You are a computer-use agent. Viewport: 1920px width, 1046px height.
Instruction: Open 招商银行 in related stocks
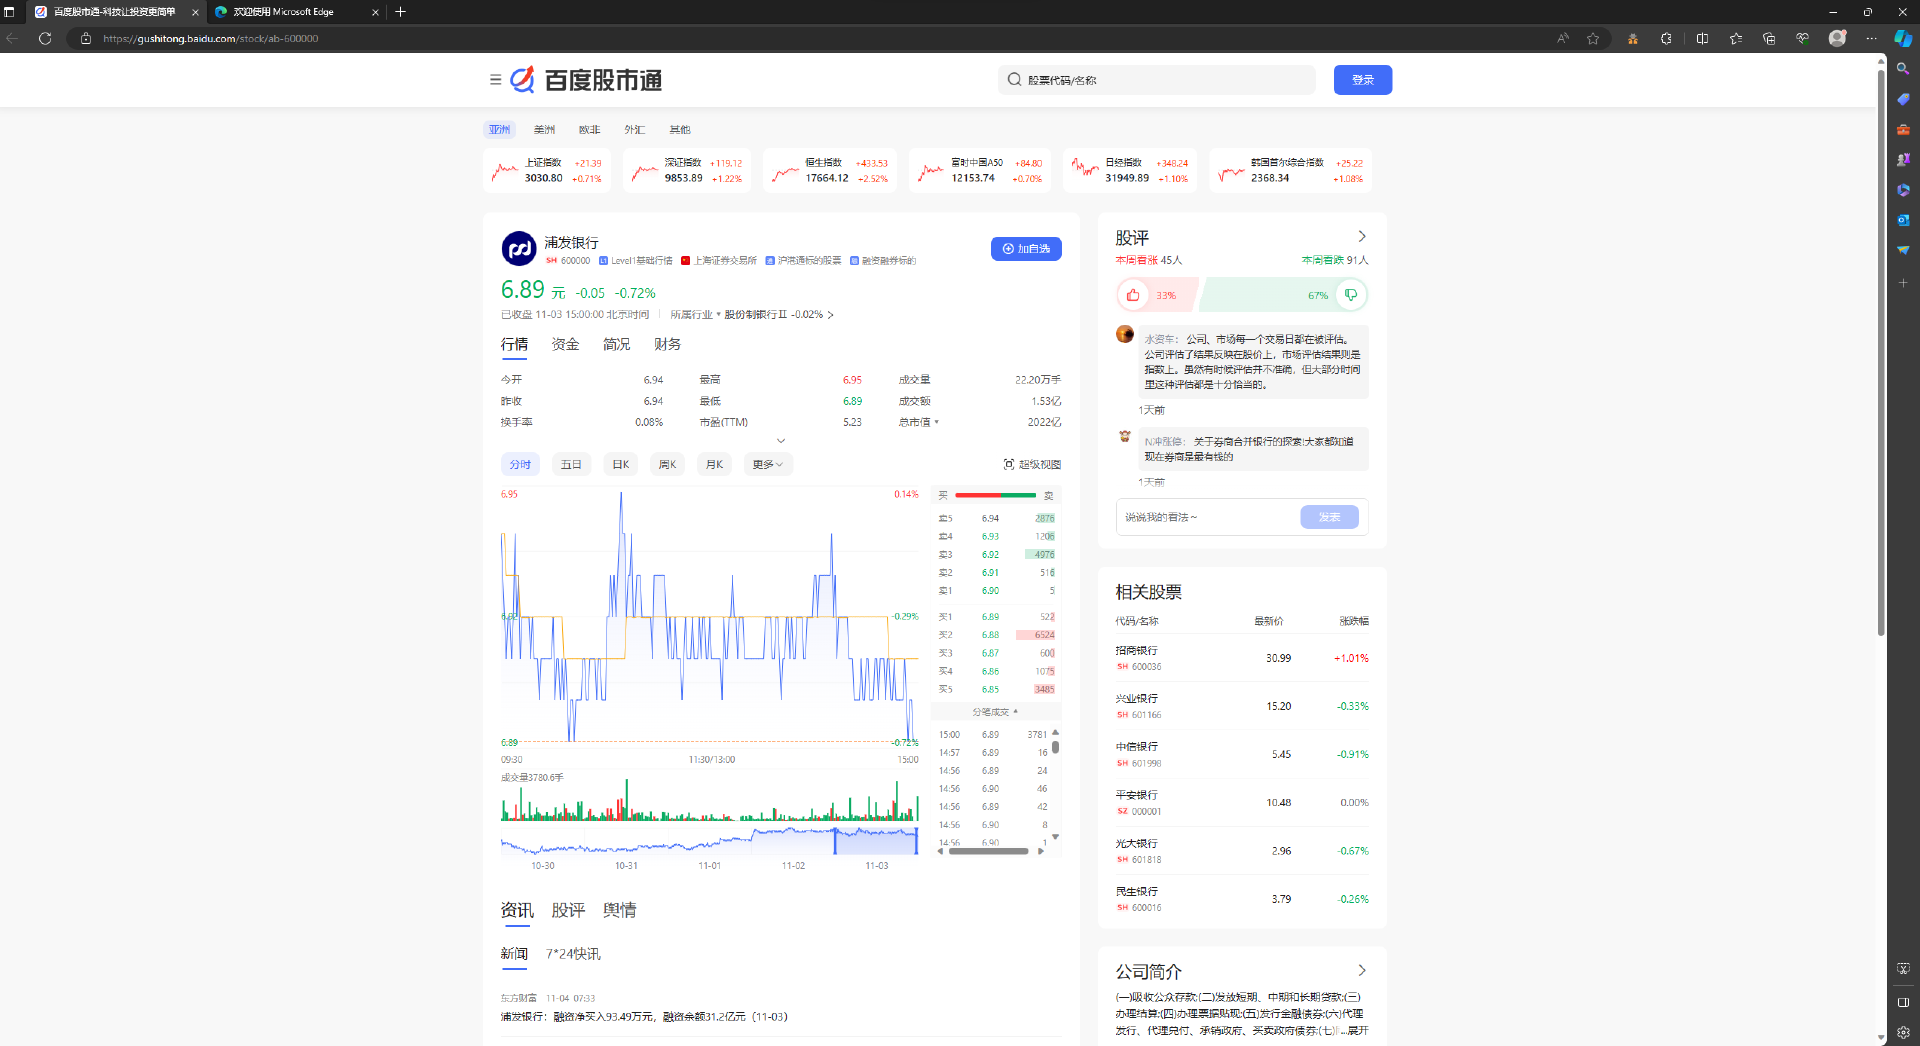pos(1241,658)
